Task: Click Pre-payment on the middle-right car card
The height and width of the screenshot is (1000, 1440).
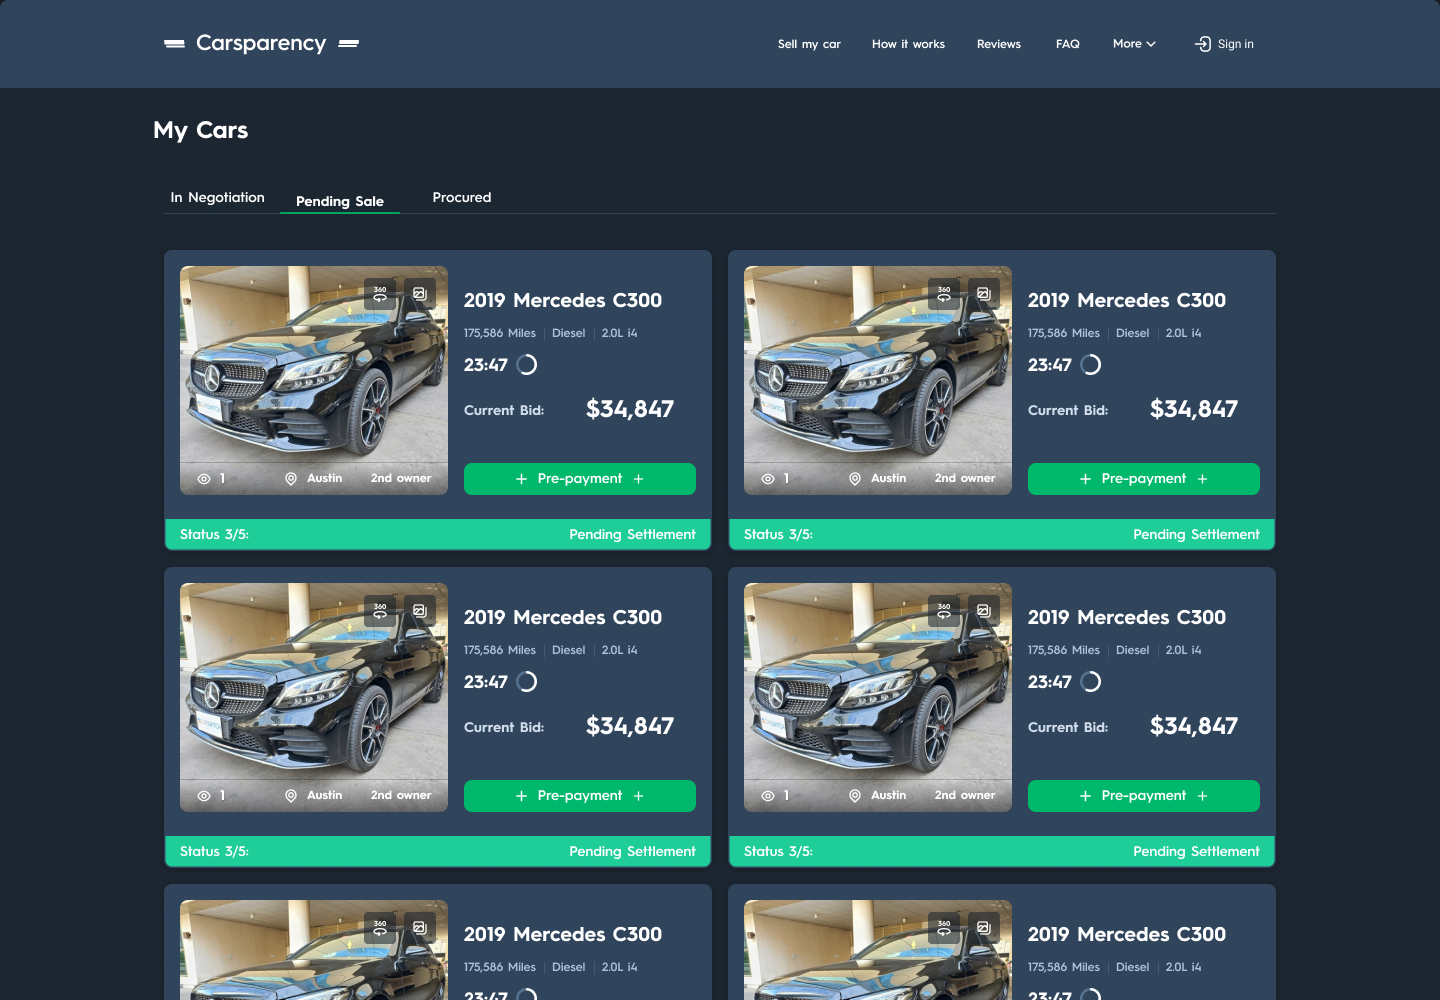Action: [1144, 796]
